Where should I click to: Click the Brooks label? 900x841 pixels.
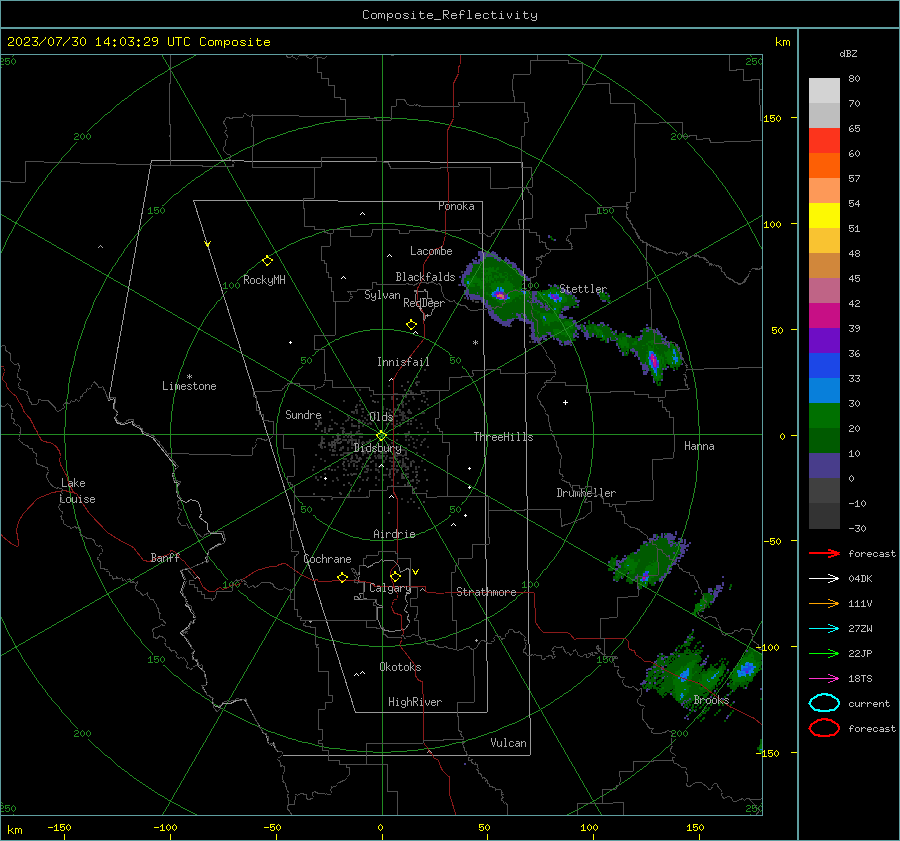coord(711,700)
